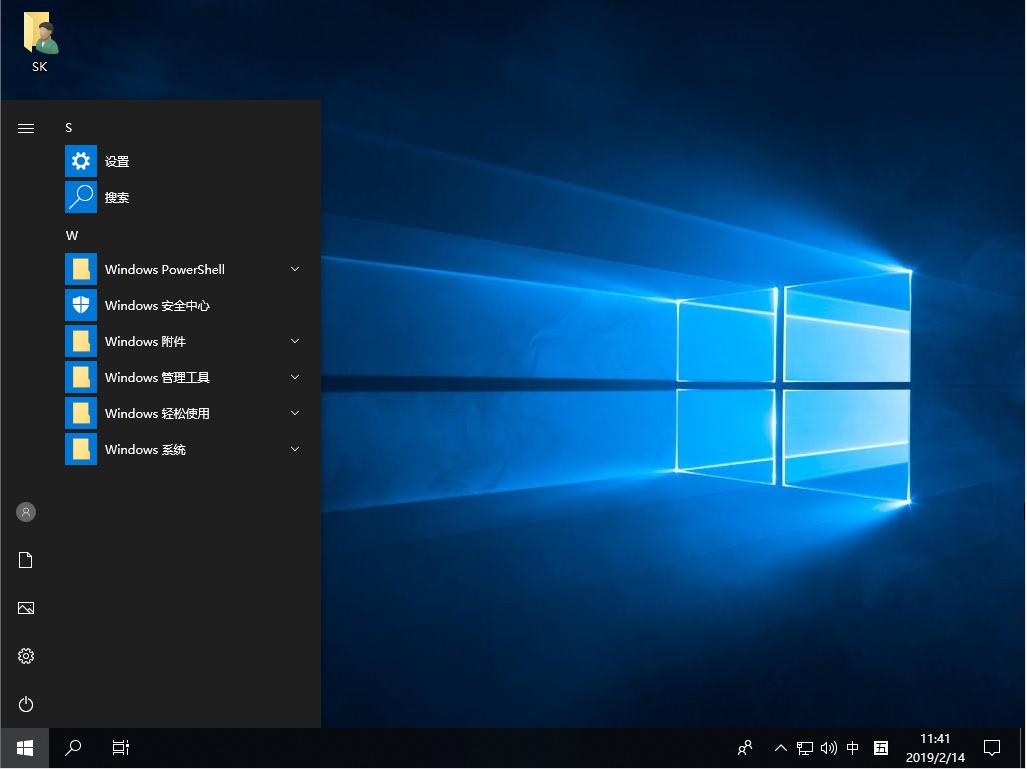Open Windows 安全中心 from the Start menu
1027x769 pixels.
point(156,305)
